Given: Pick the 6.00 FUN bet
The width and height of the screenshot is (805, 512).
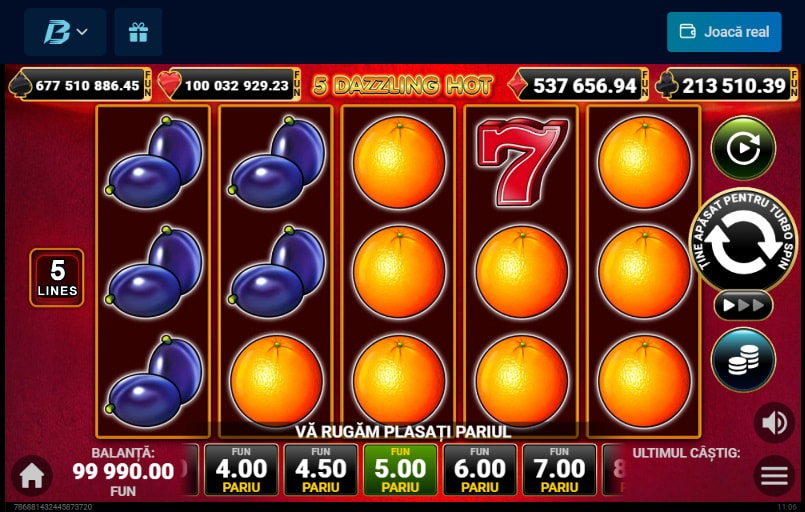Looking at the screenshot, I should pos(480,469).
